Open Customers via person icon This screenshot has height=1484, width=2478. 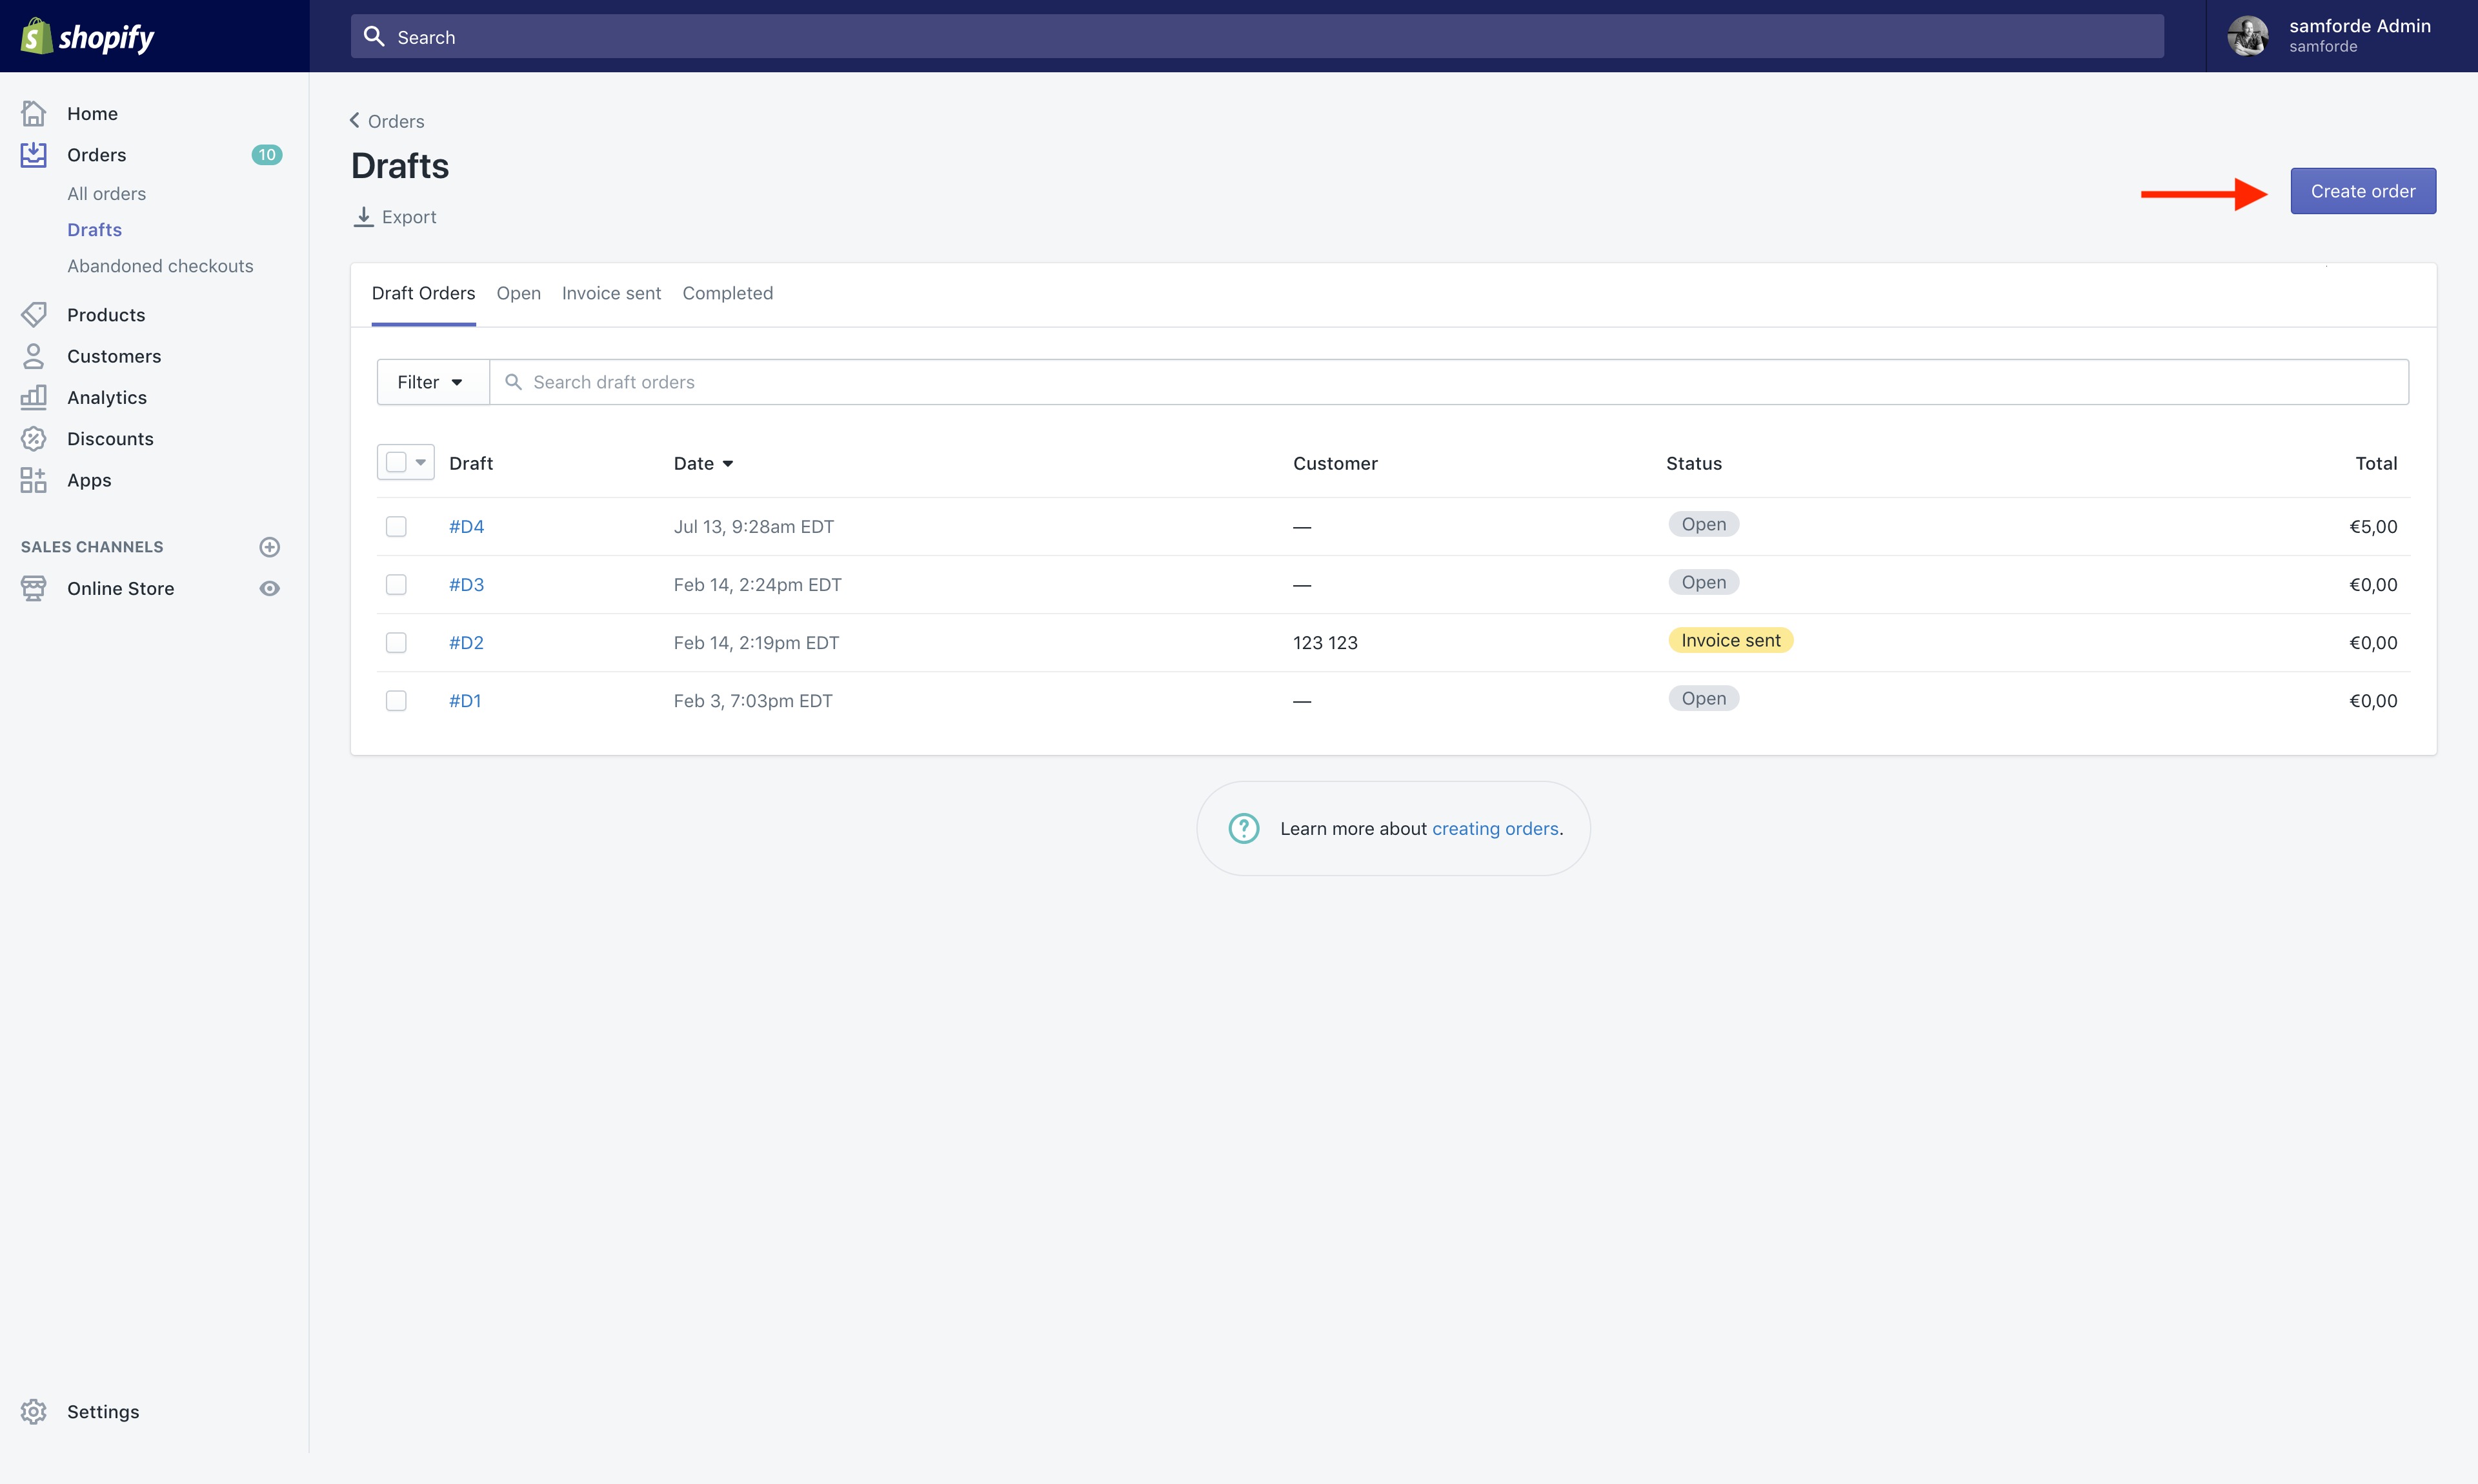pyautogui.click(x=34, y=356)
